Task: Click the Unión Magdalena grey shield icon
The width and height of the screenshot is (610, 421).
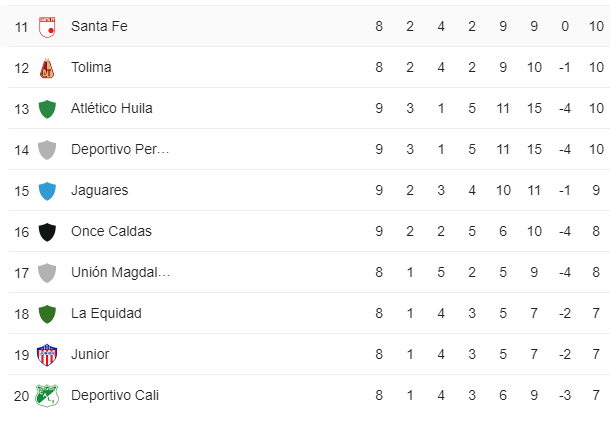Action: 47,273
